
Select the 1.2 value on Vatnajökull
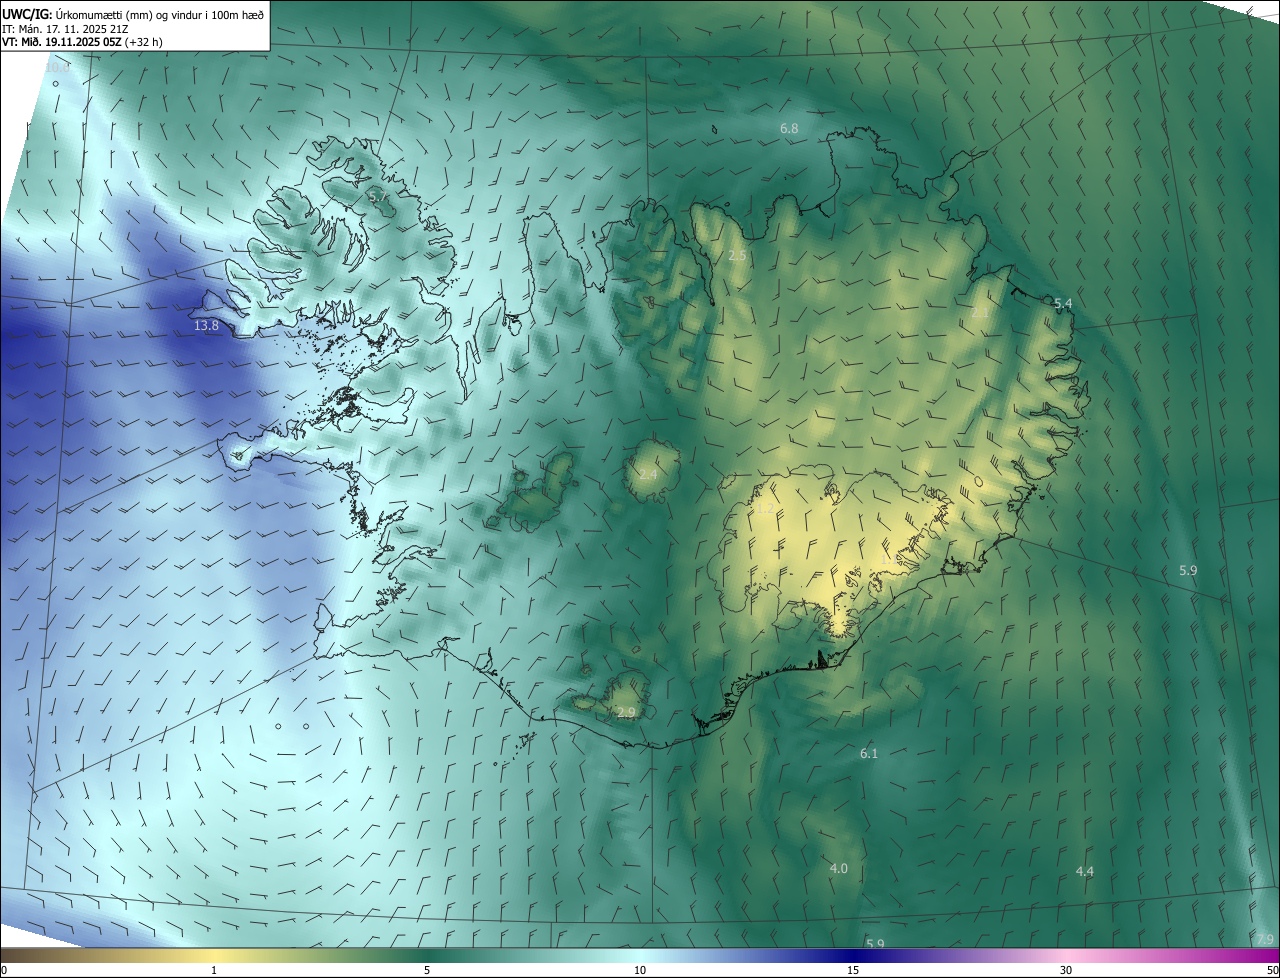click(765, 509)
